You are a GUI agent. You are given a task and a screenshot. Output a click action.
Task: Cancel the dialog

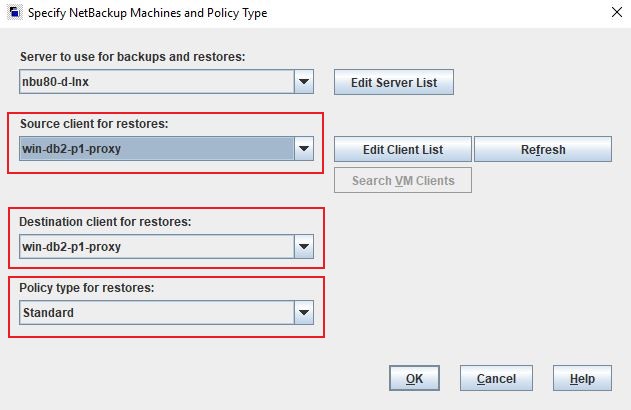(496, 379)
